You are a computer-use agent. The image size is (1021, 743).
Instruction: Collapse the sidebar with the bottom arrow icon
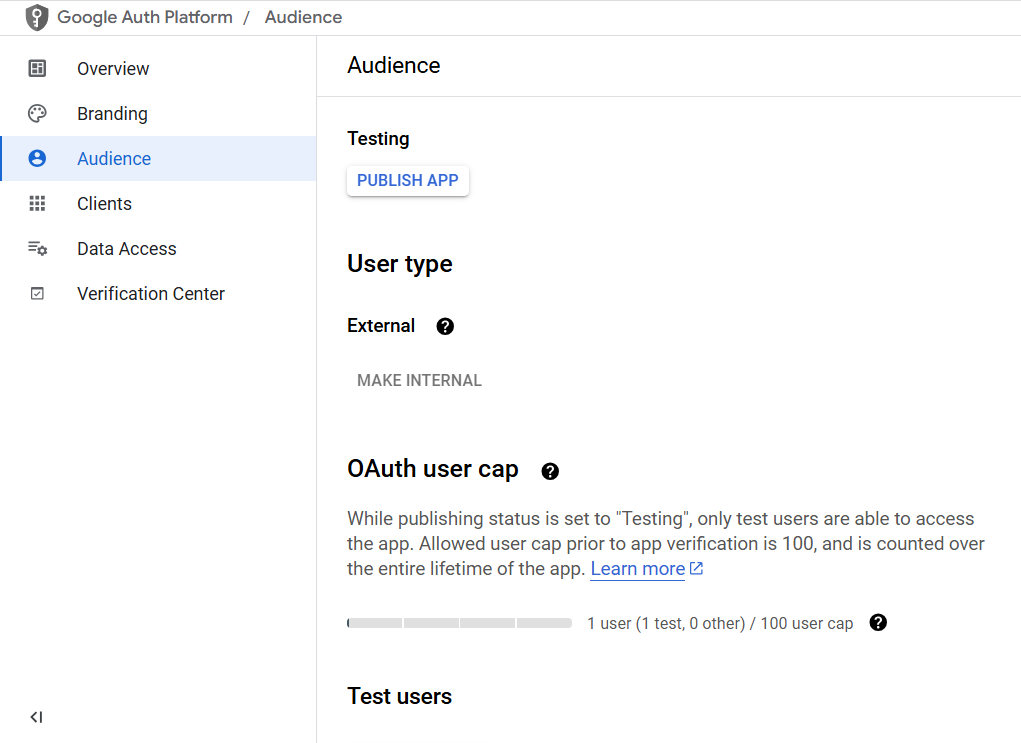pos(37,717)
